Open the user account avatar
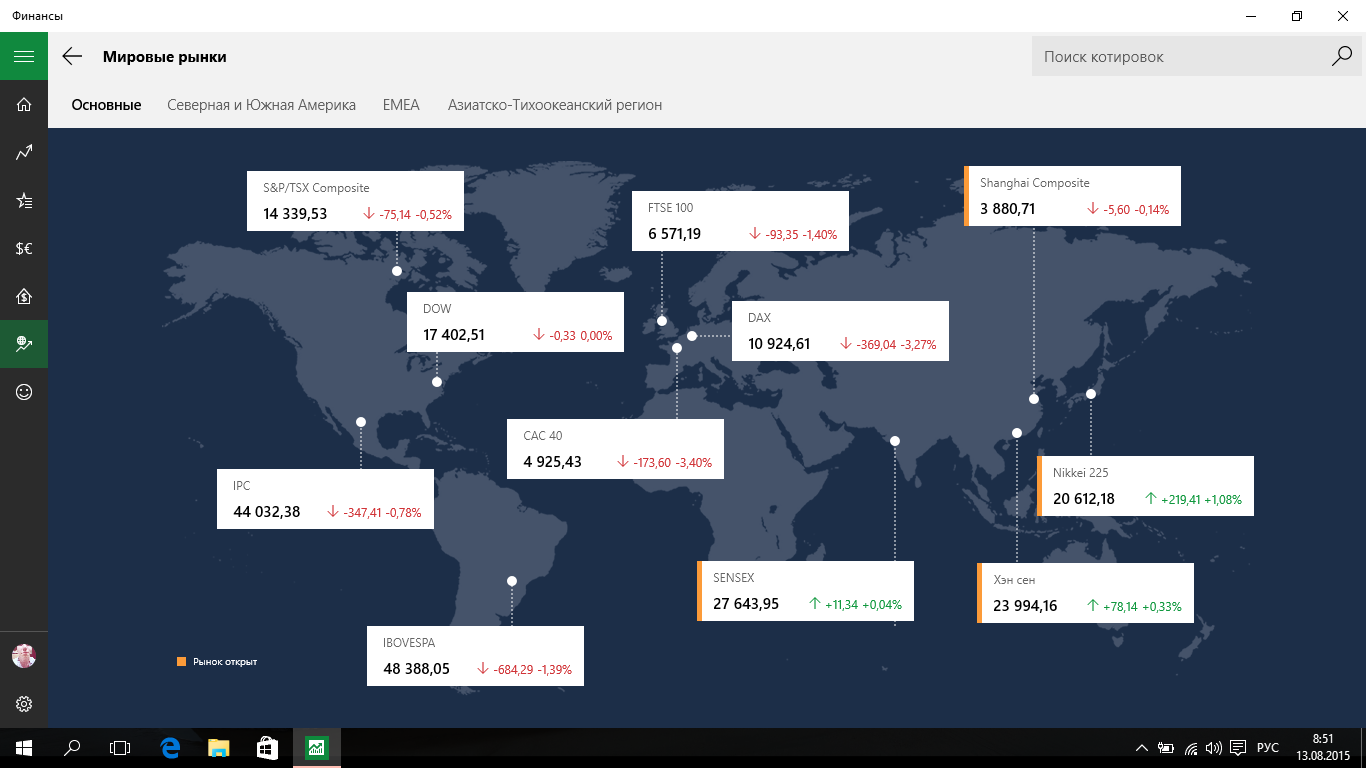Screen dimensions: 1366x768 24,656
